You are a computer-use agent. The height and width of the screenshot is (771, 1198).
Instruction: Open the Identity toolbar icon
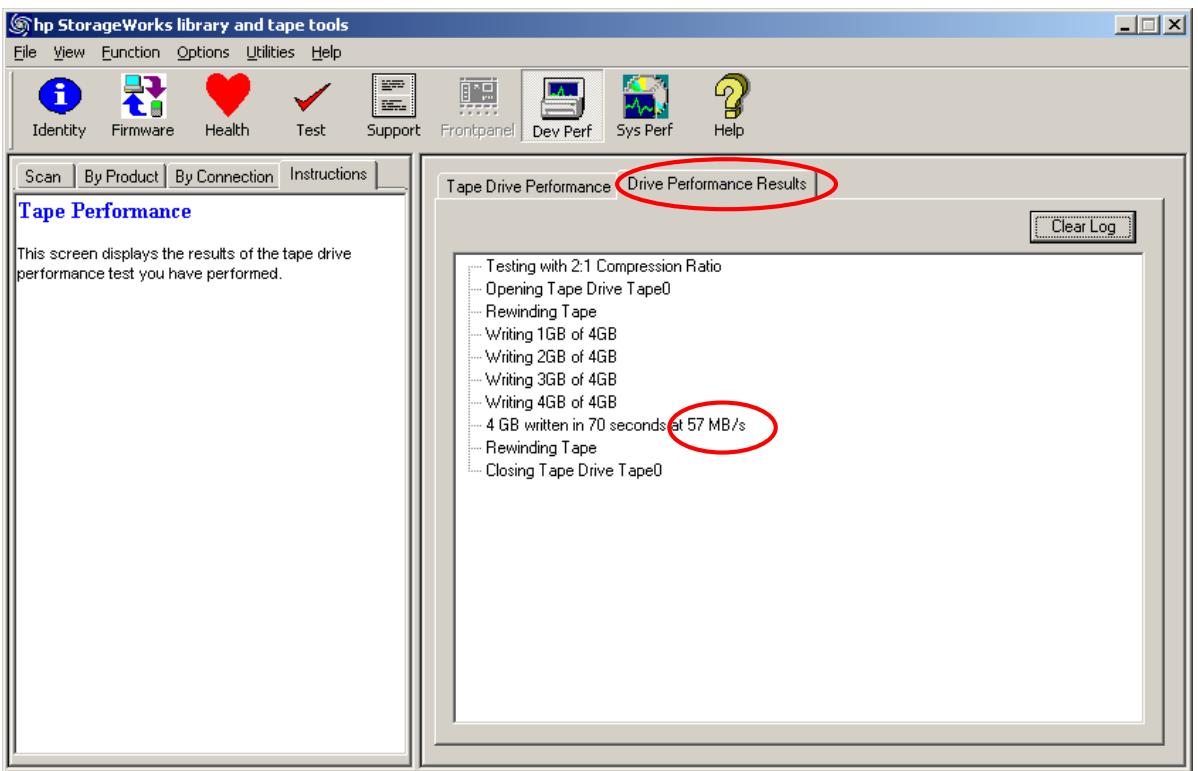59,107
